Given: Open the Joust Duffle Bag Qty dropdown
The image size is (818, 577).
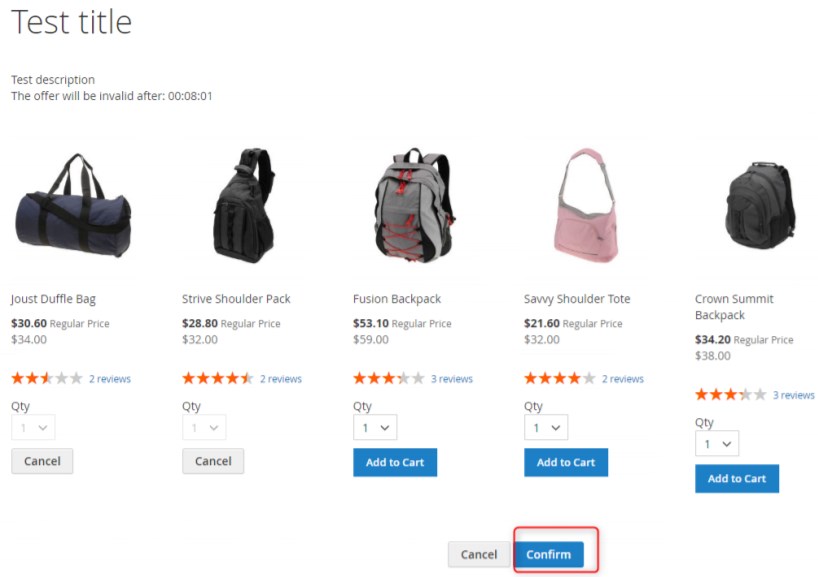Looking at the screenshot, I should click(x=33, y=428).
